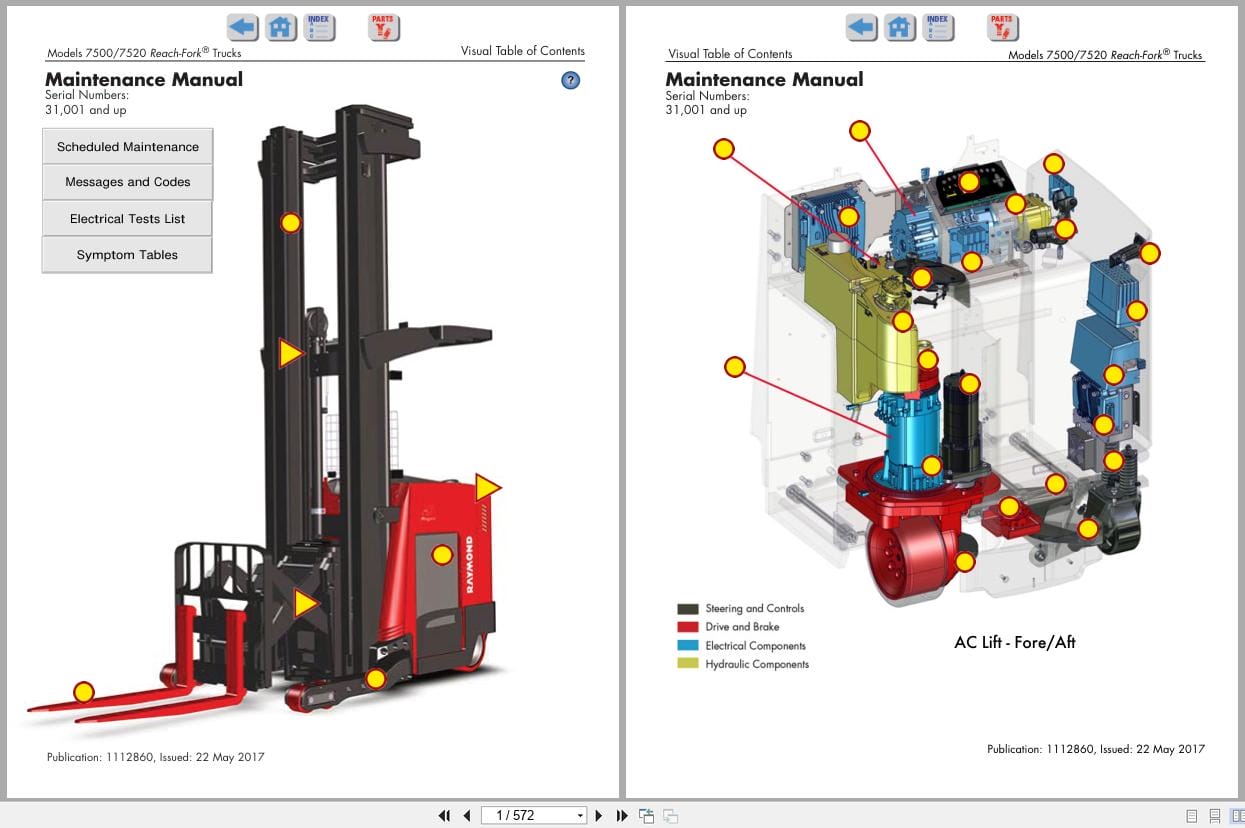This screenshot has width=1245, height=828.
Task: Open the Scheduled Maintenance section
Action: point(127,146)
